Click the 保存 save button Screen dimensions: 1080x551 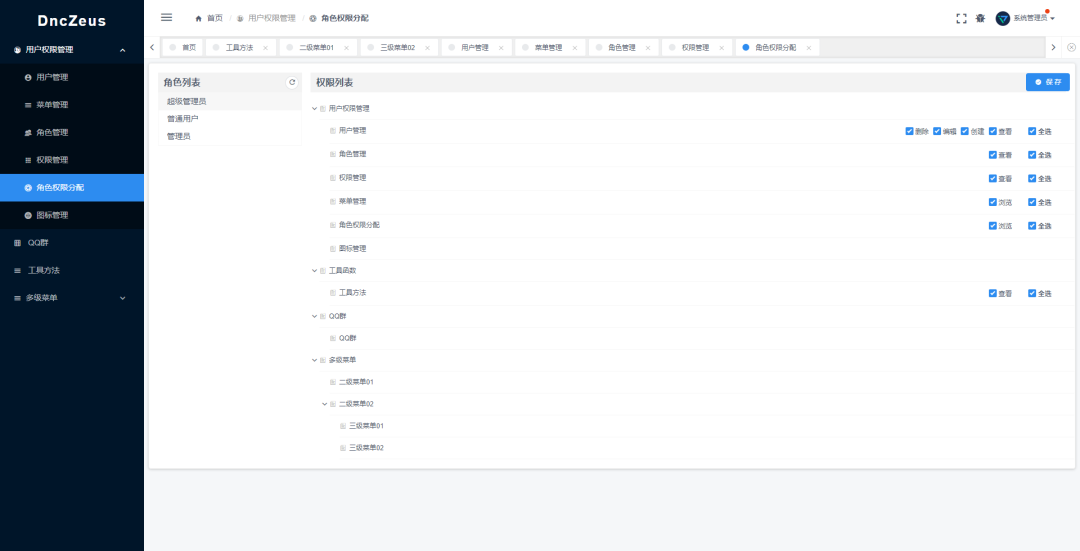1047,82
